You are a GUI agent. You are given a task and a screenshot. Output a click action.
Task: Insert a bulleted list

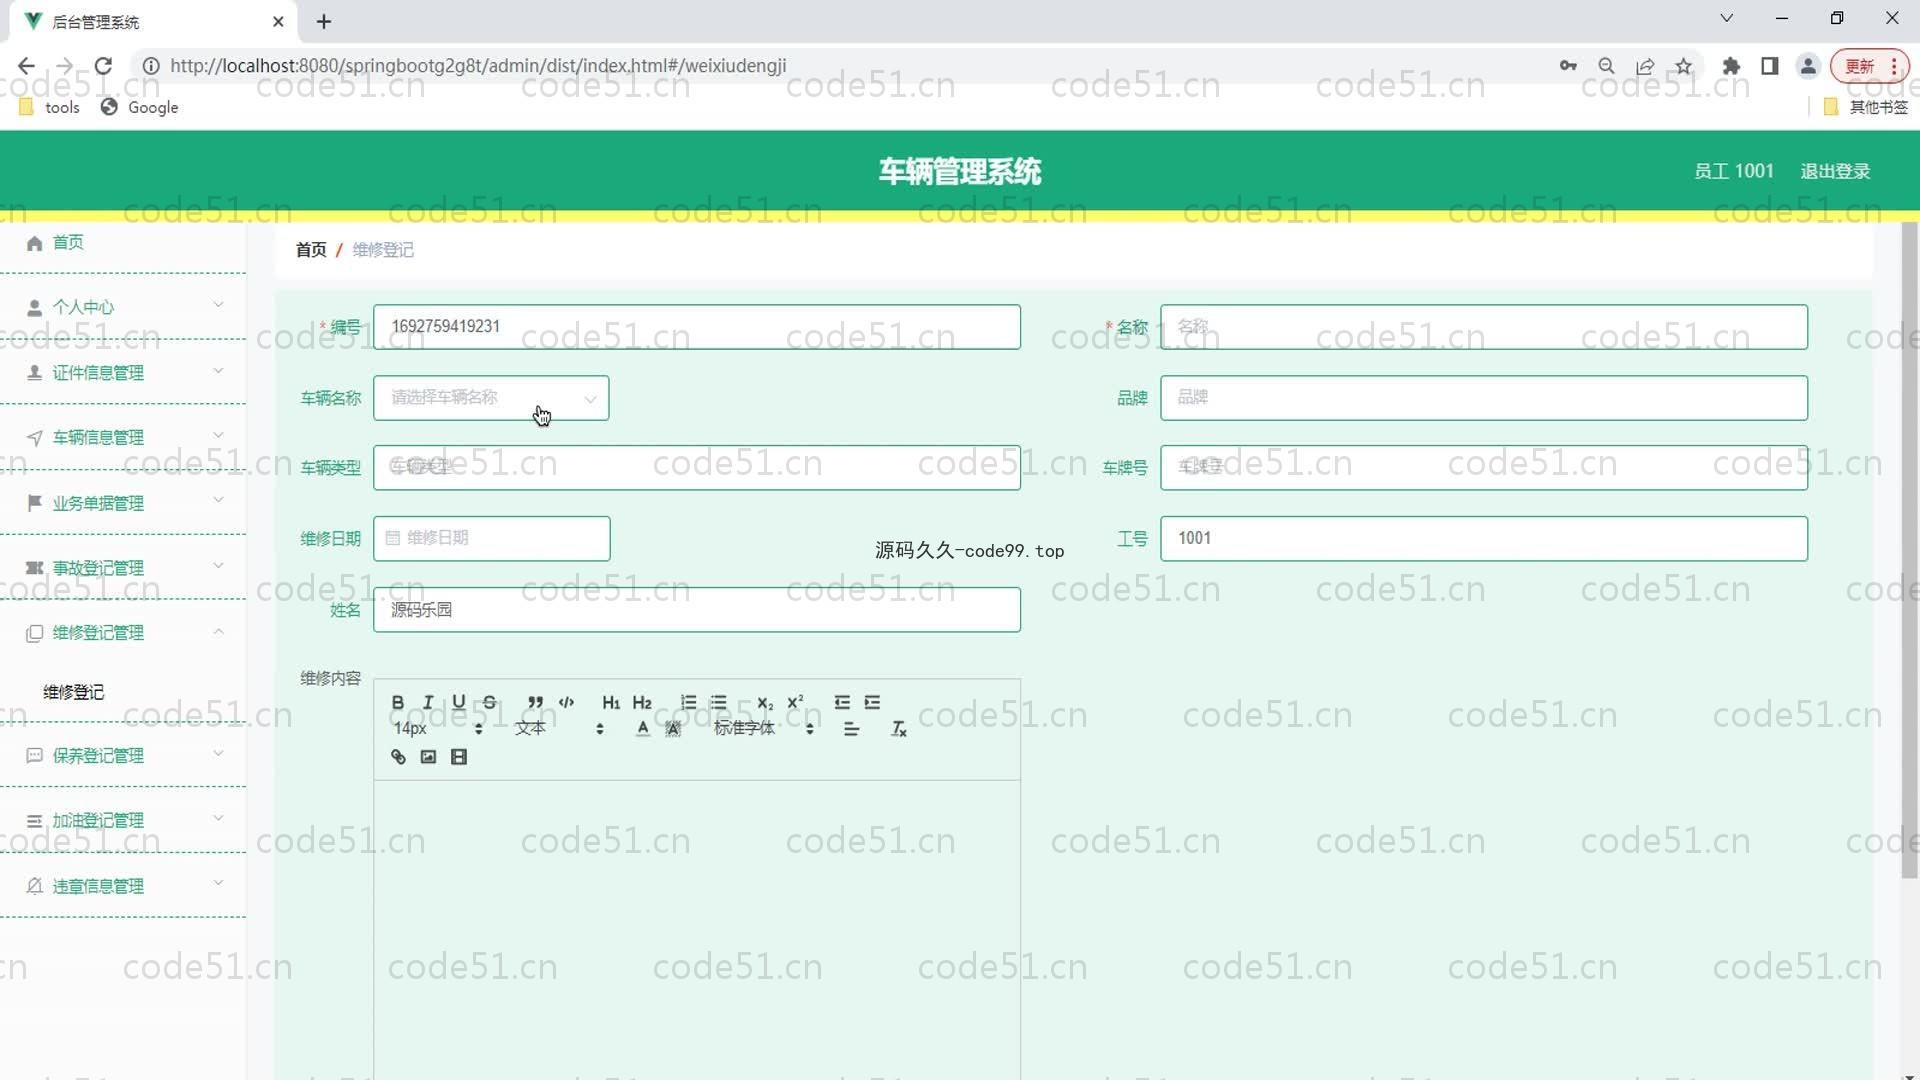(718, 702)
